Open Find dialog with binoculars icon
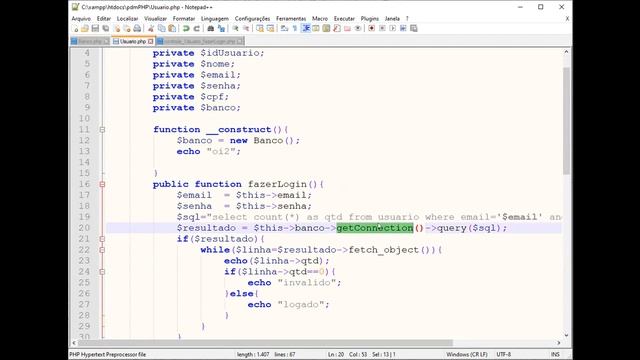This screenshot has width=640, height=360. coord(211,28)
